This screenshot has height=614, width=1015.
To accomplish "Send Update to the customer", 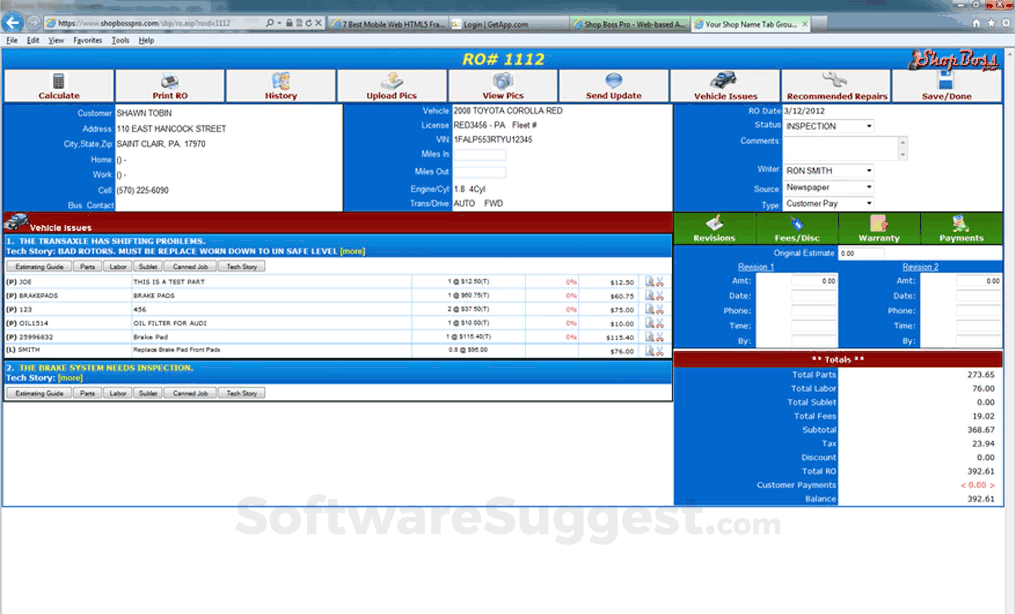I will [613, 85].
